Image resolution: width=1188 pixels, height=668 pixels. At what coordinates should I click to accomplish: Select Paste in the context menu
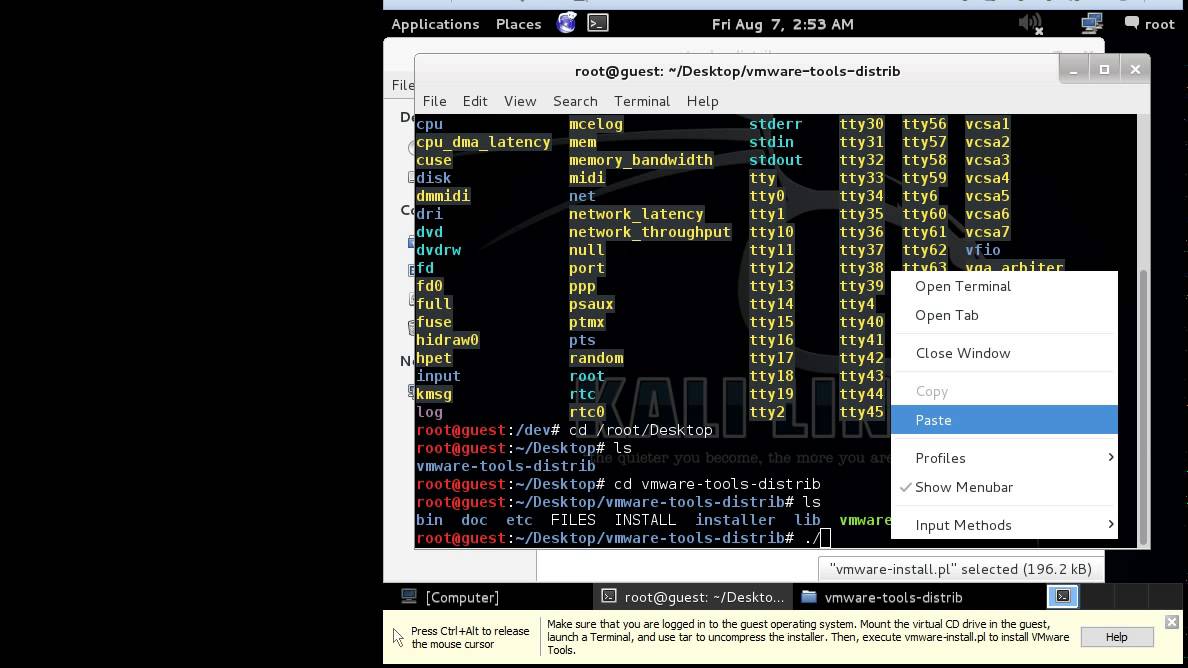pos(1004,420)
